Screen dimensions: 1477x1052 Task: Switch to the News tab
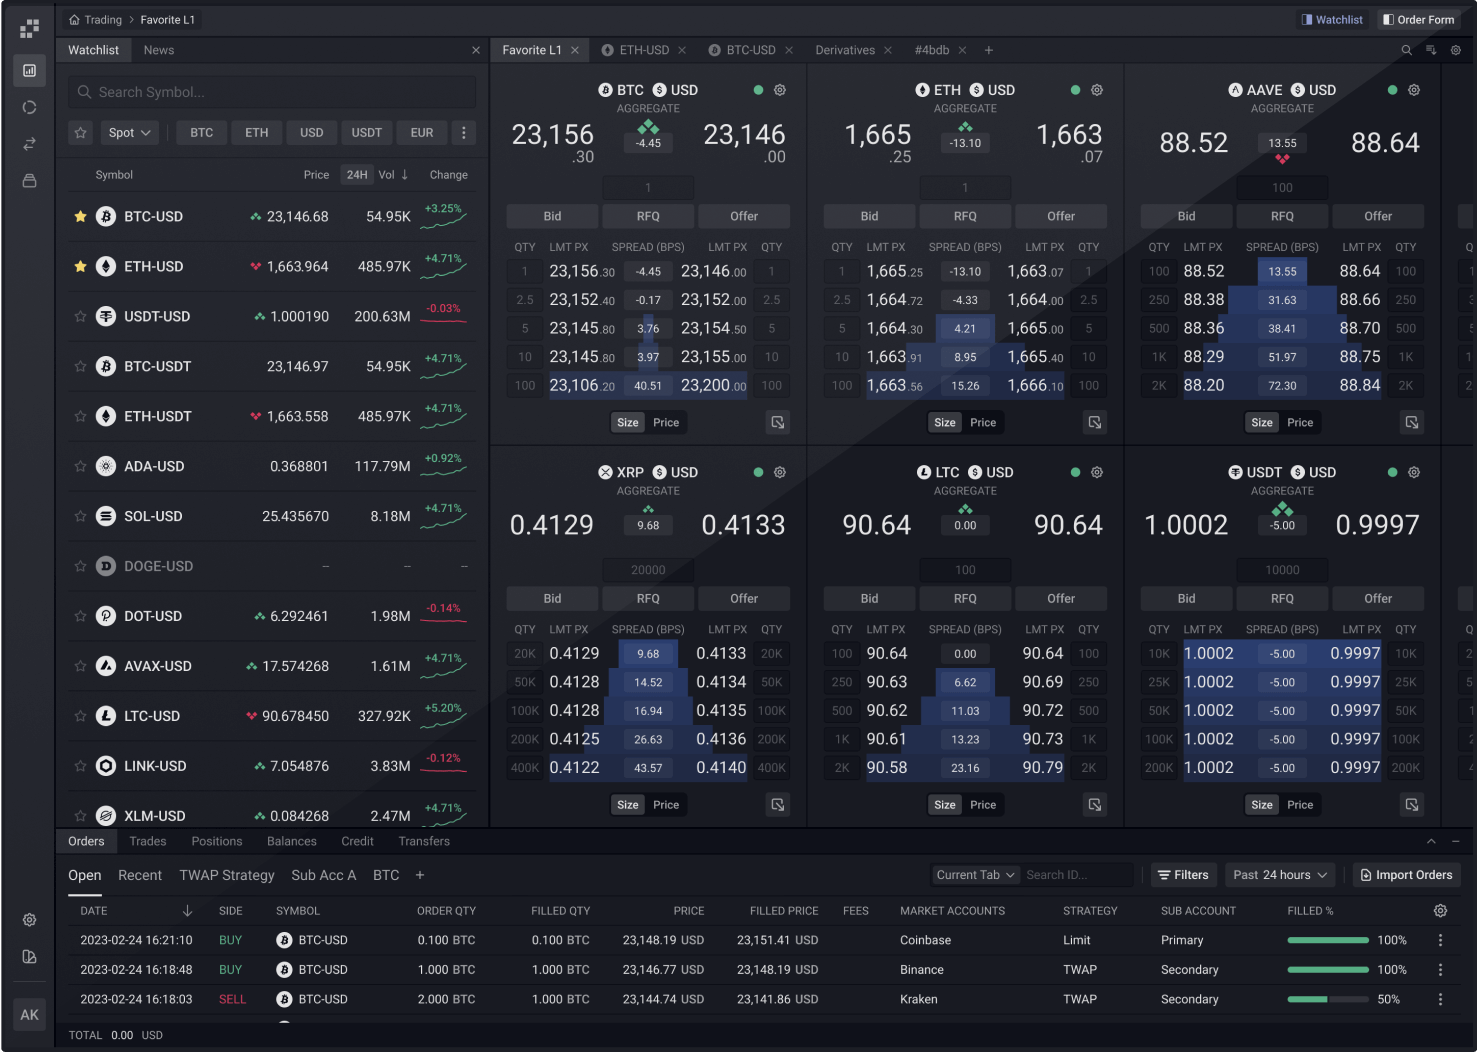(158, 49)
